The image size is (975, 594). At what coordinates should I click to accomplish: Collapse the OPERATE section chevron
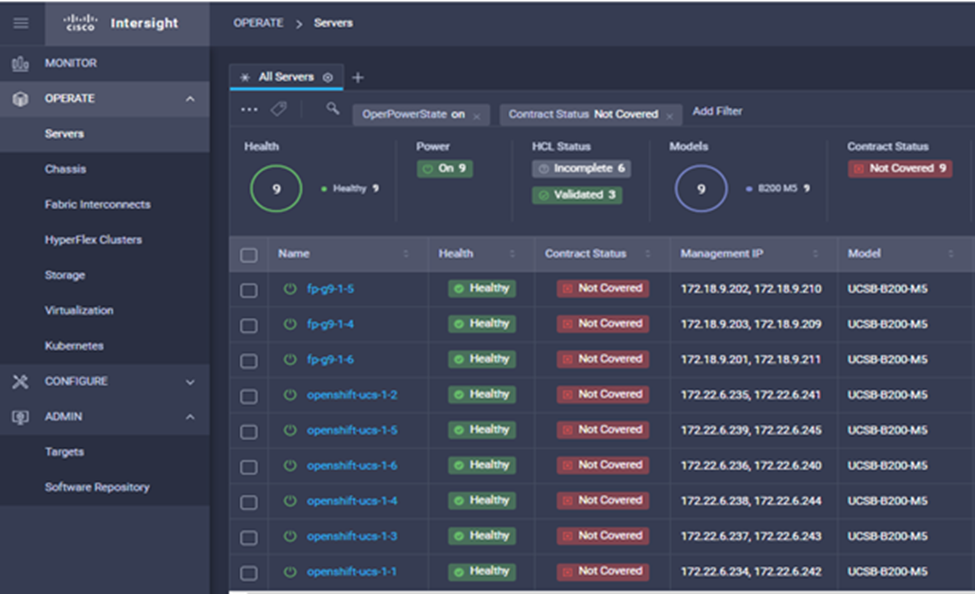pos(190,99)
